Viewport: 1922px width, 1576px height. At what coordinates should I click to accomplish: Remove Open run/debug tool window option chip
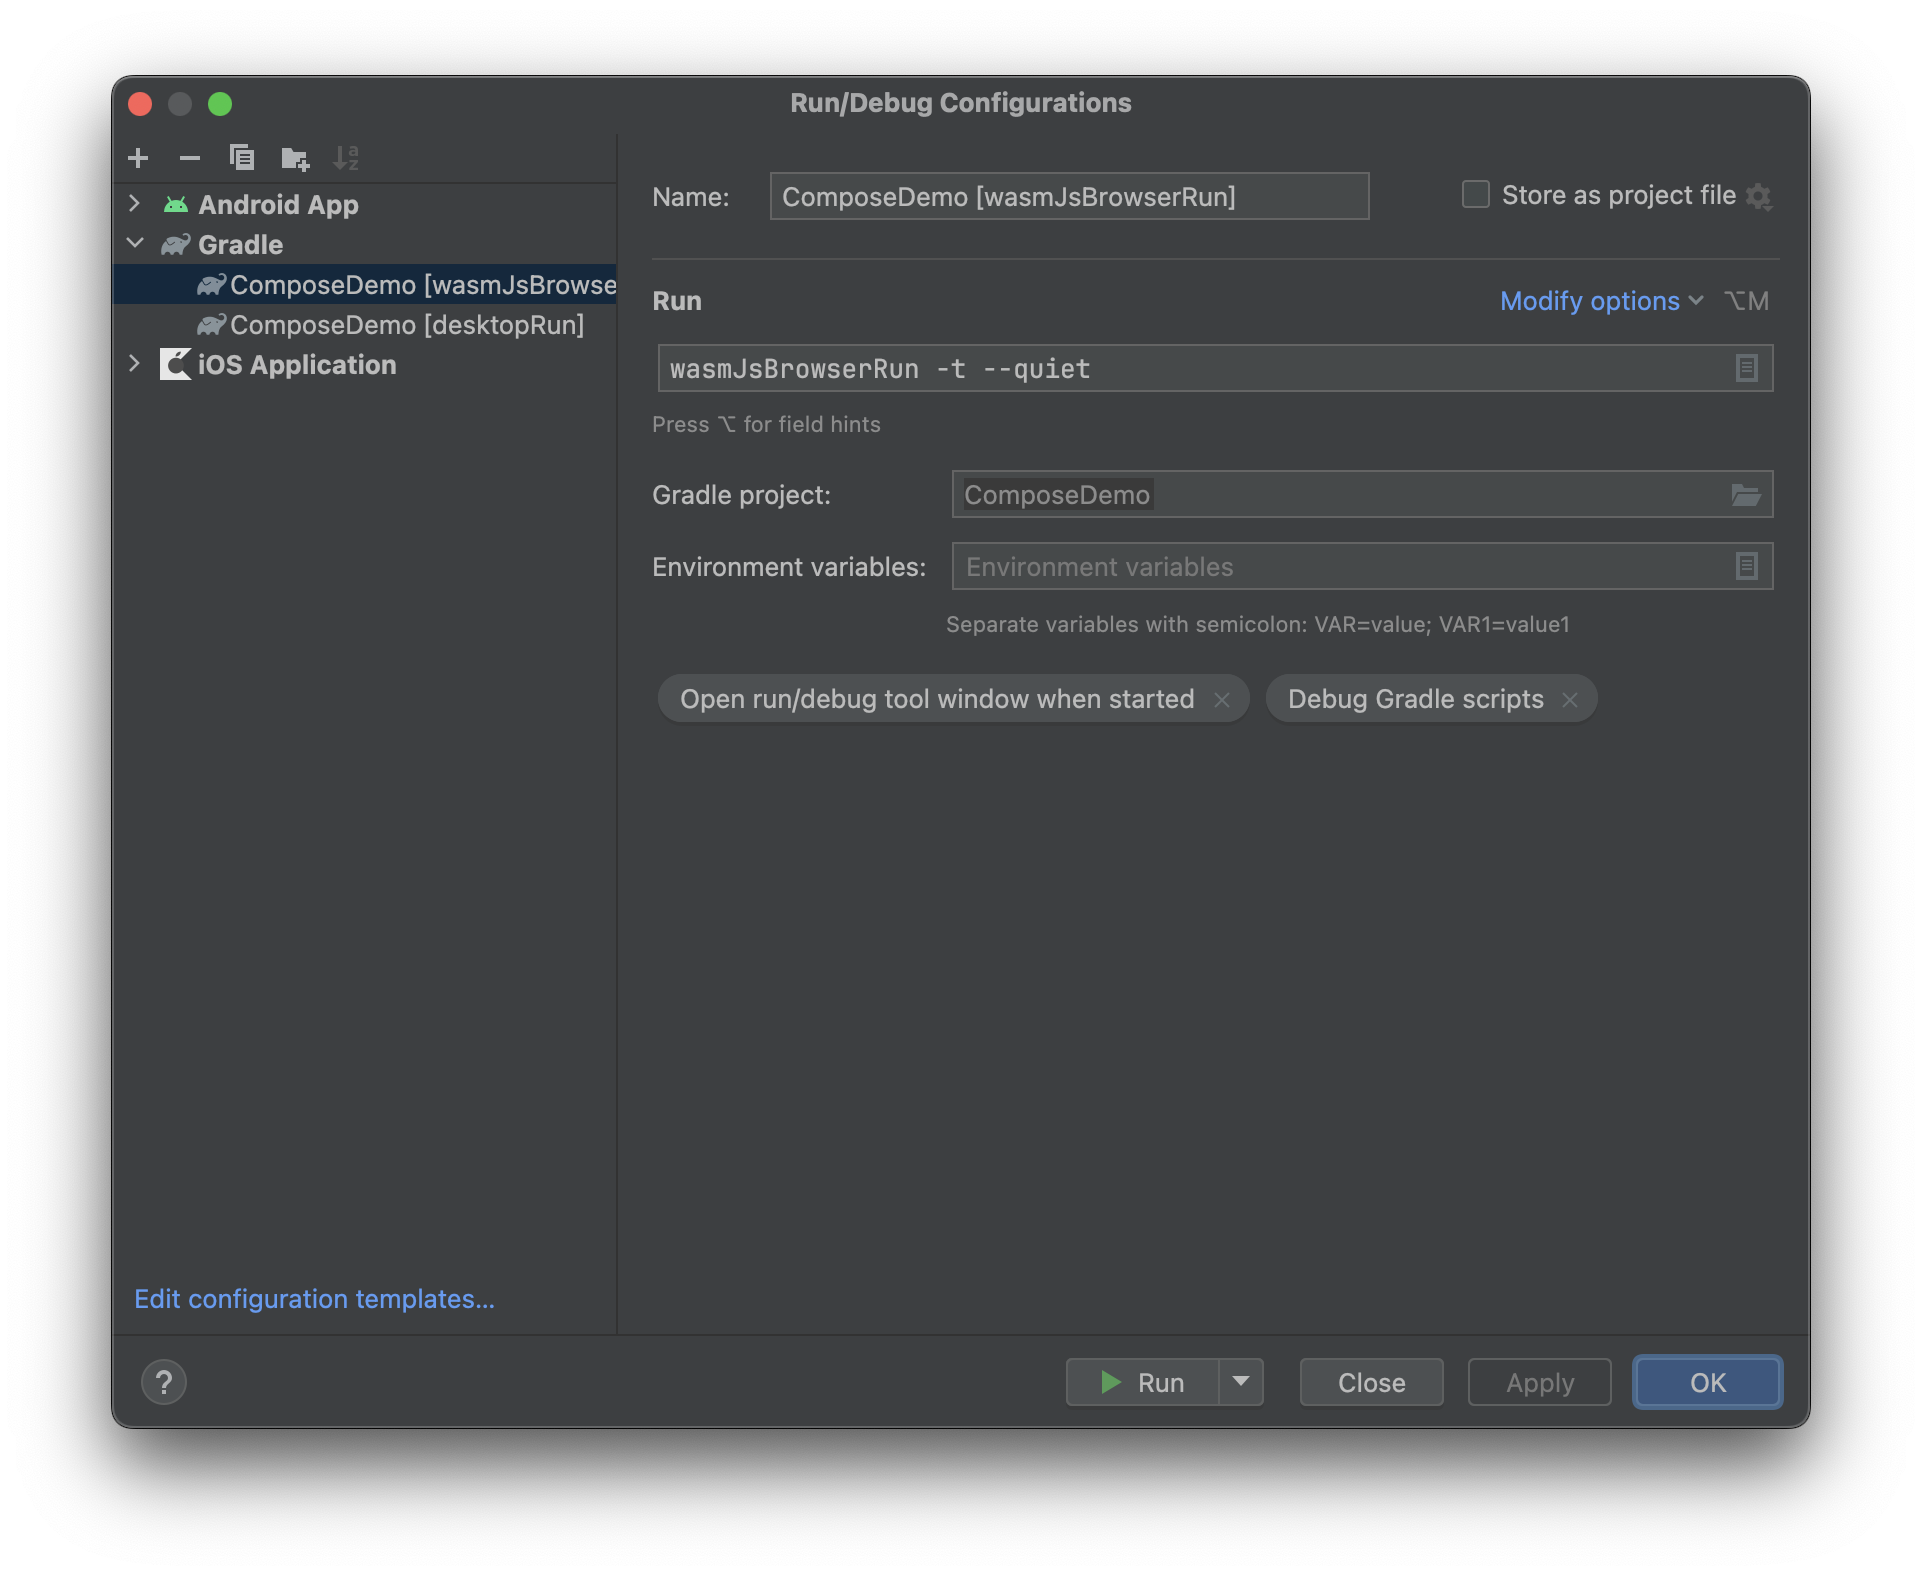coord(1222,699)
